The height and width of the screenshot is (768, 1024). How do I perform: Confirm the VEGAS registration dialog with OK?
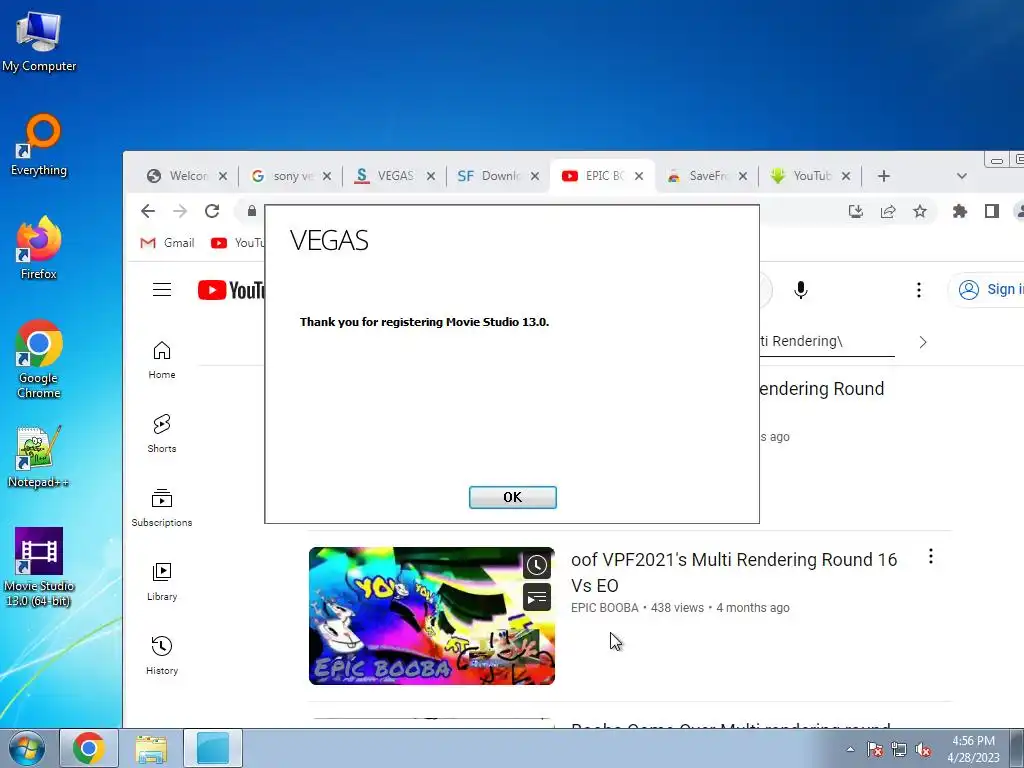(513, 497)
